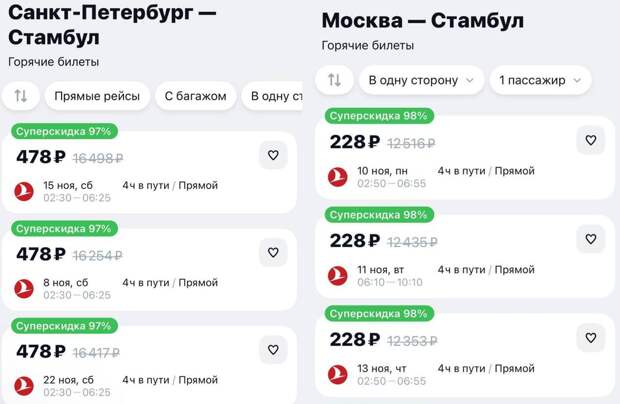Click the «Москва — Стамбул» heading
Image resolution: width=620 pixels, height=404 pixels.
pyautogui.click(x=423, y=21)
